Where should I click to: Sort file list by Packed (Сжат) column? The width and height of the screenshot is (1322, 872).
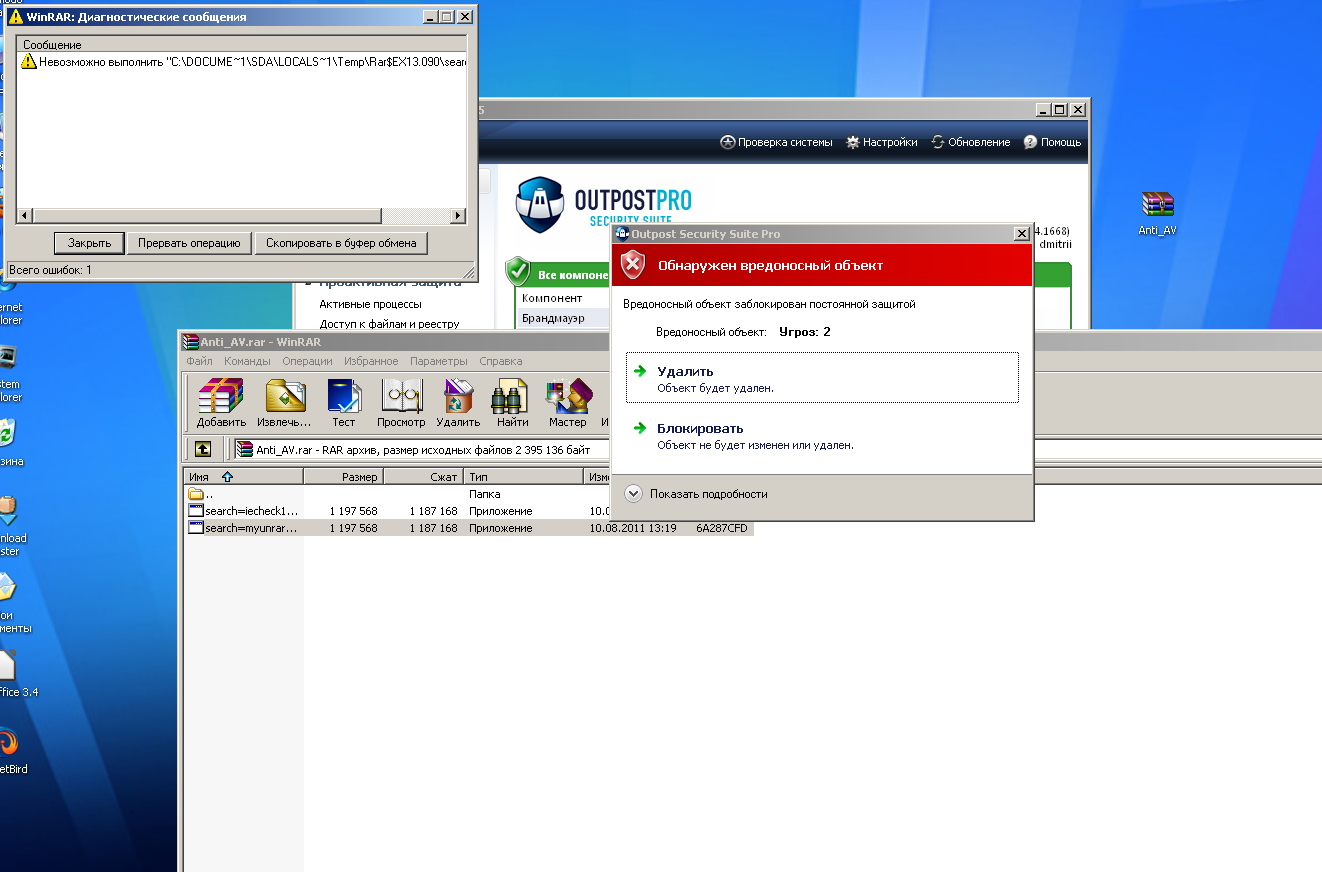coord(424,477)
